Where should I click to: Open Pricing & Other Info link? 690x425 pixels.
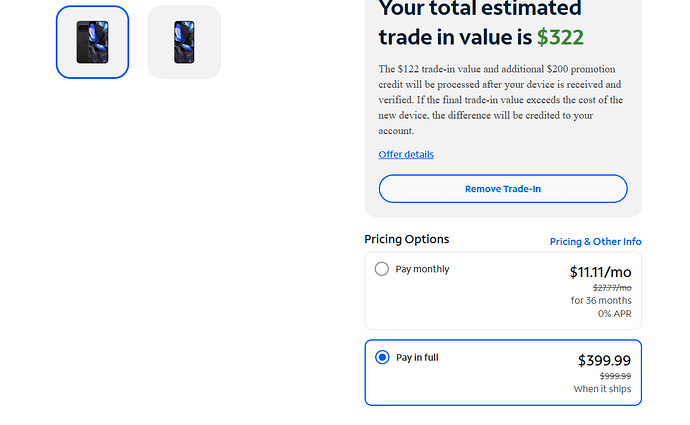[595, 241]
